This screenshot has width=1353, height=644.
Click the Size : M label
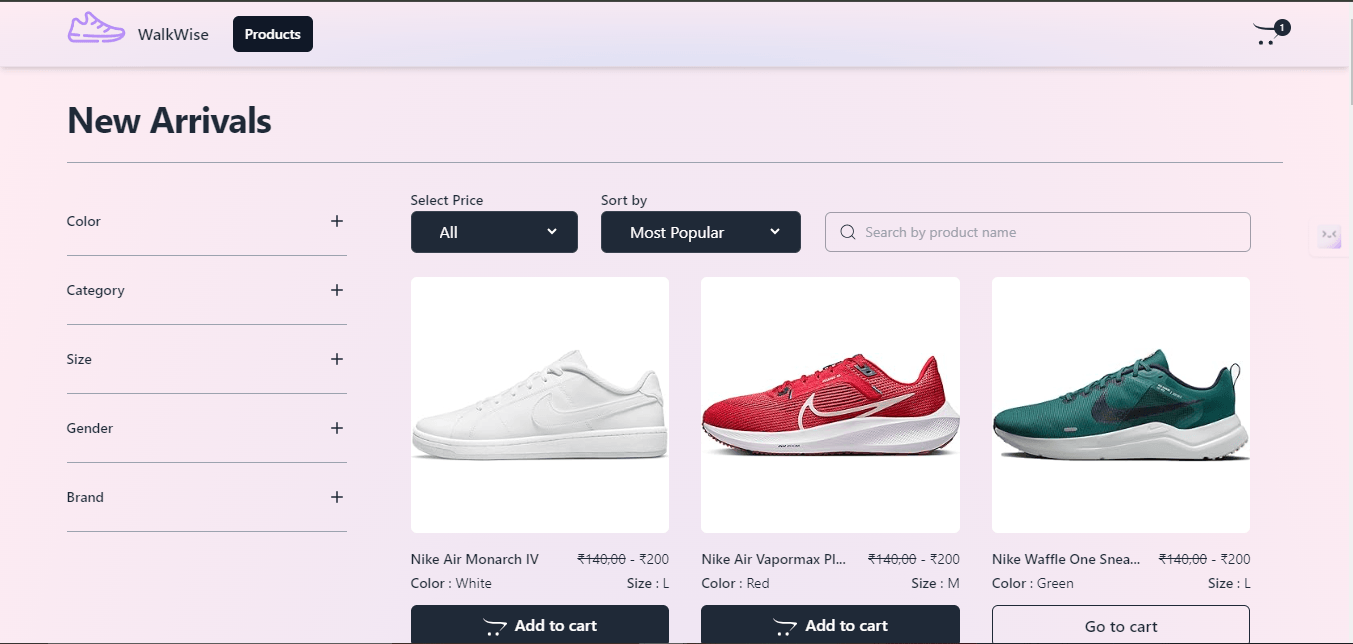(935, 583)
